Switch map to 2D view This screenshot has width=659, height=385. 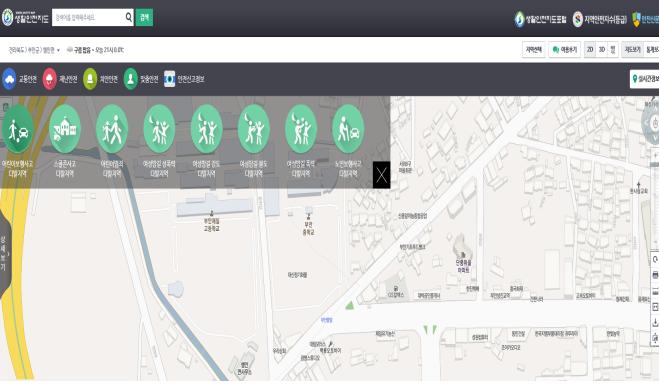pyautogui.click(x=590, y=50)
